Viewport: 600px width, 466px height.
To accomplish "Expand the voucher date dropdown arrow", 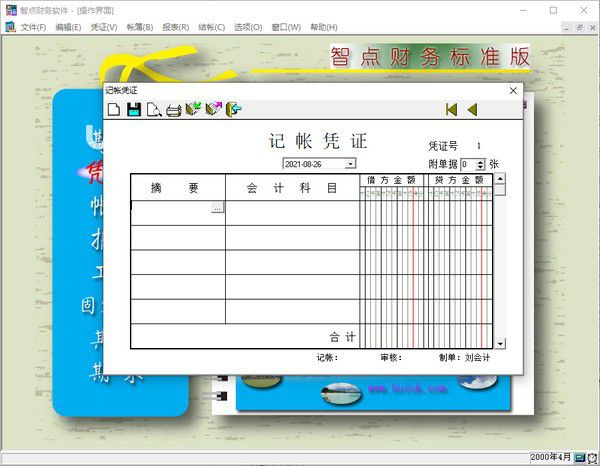I will [350, 164].
